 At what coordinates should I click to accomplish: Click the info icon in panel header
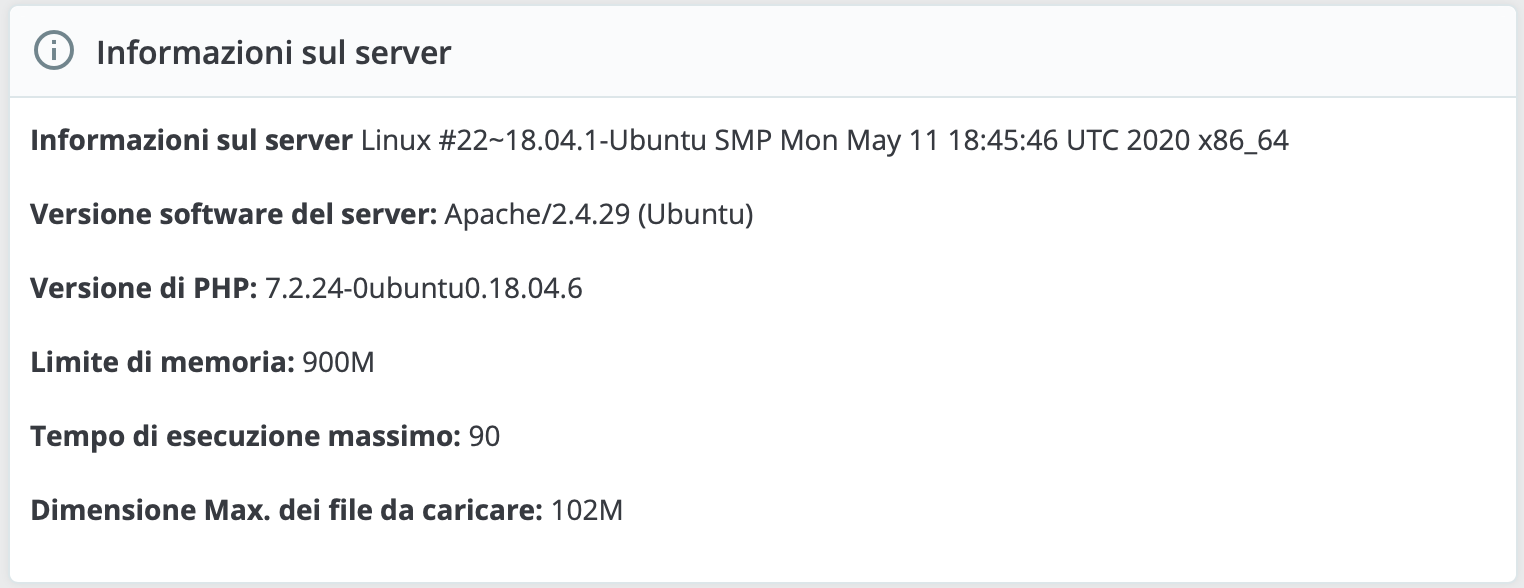(53, 52)
